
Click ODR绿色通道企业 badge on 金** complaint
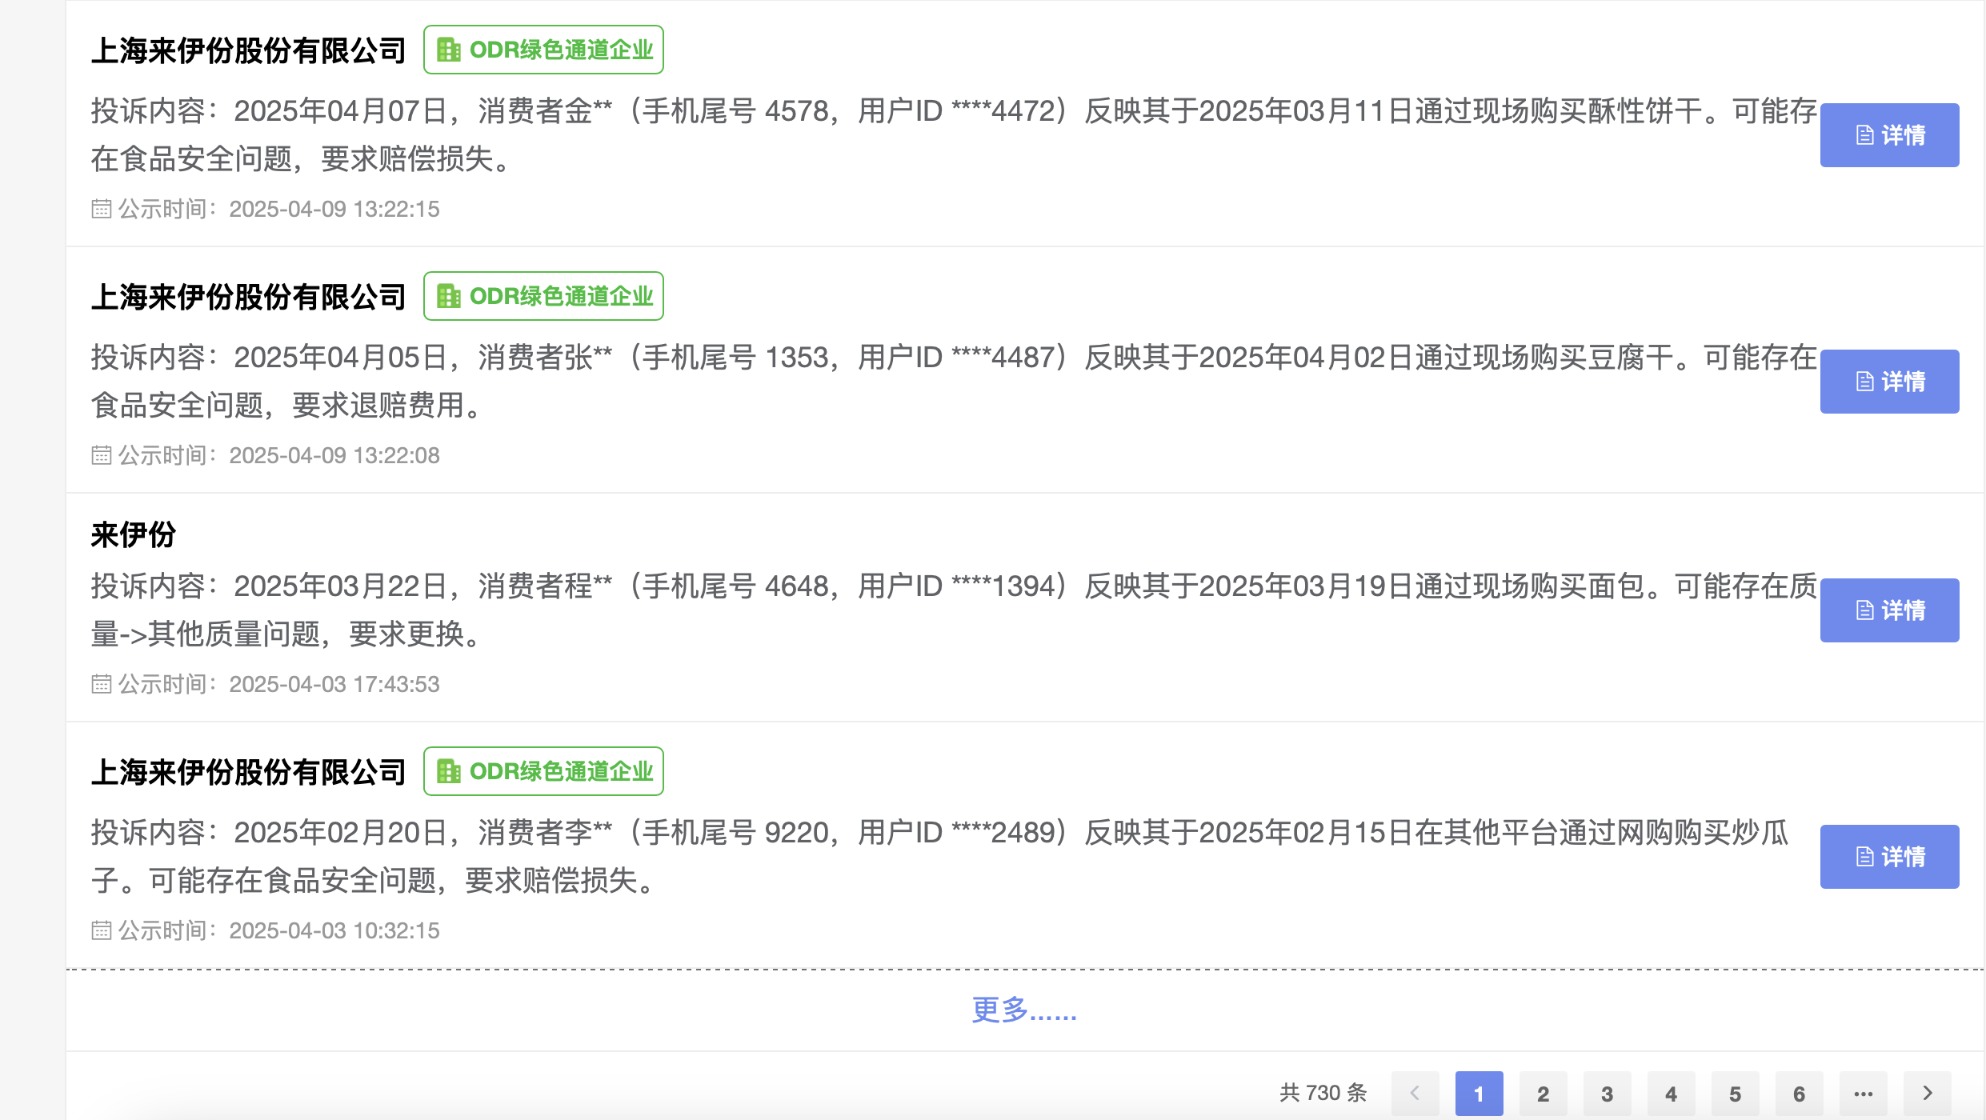(543, 50)
